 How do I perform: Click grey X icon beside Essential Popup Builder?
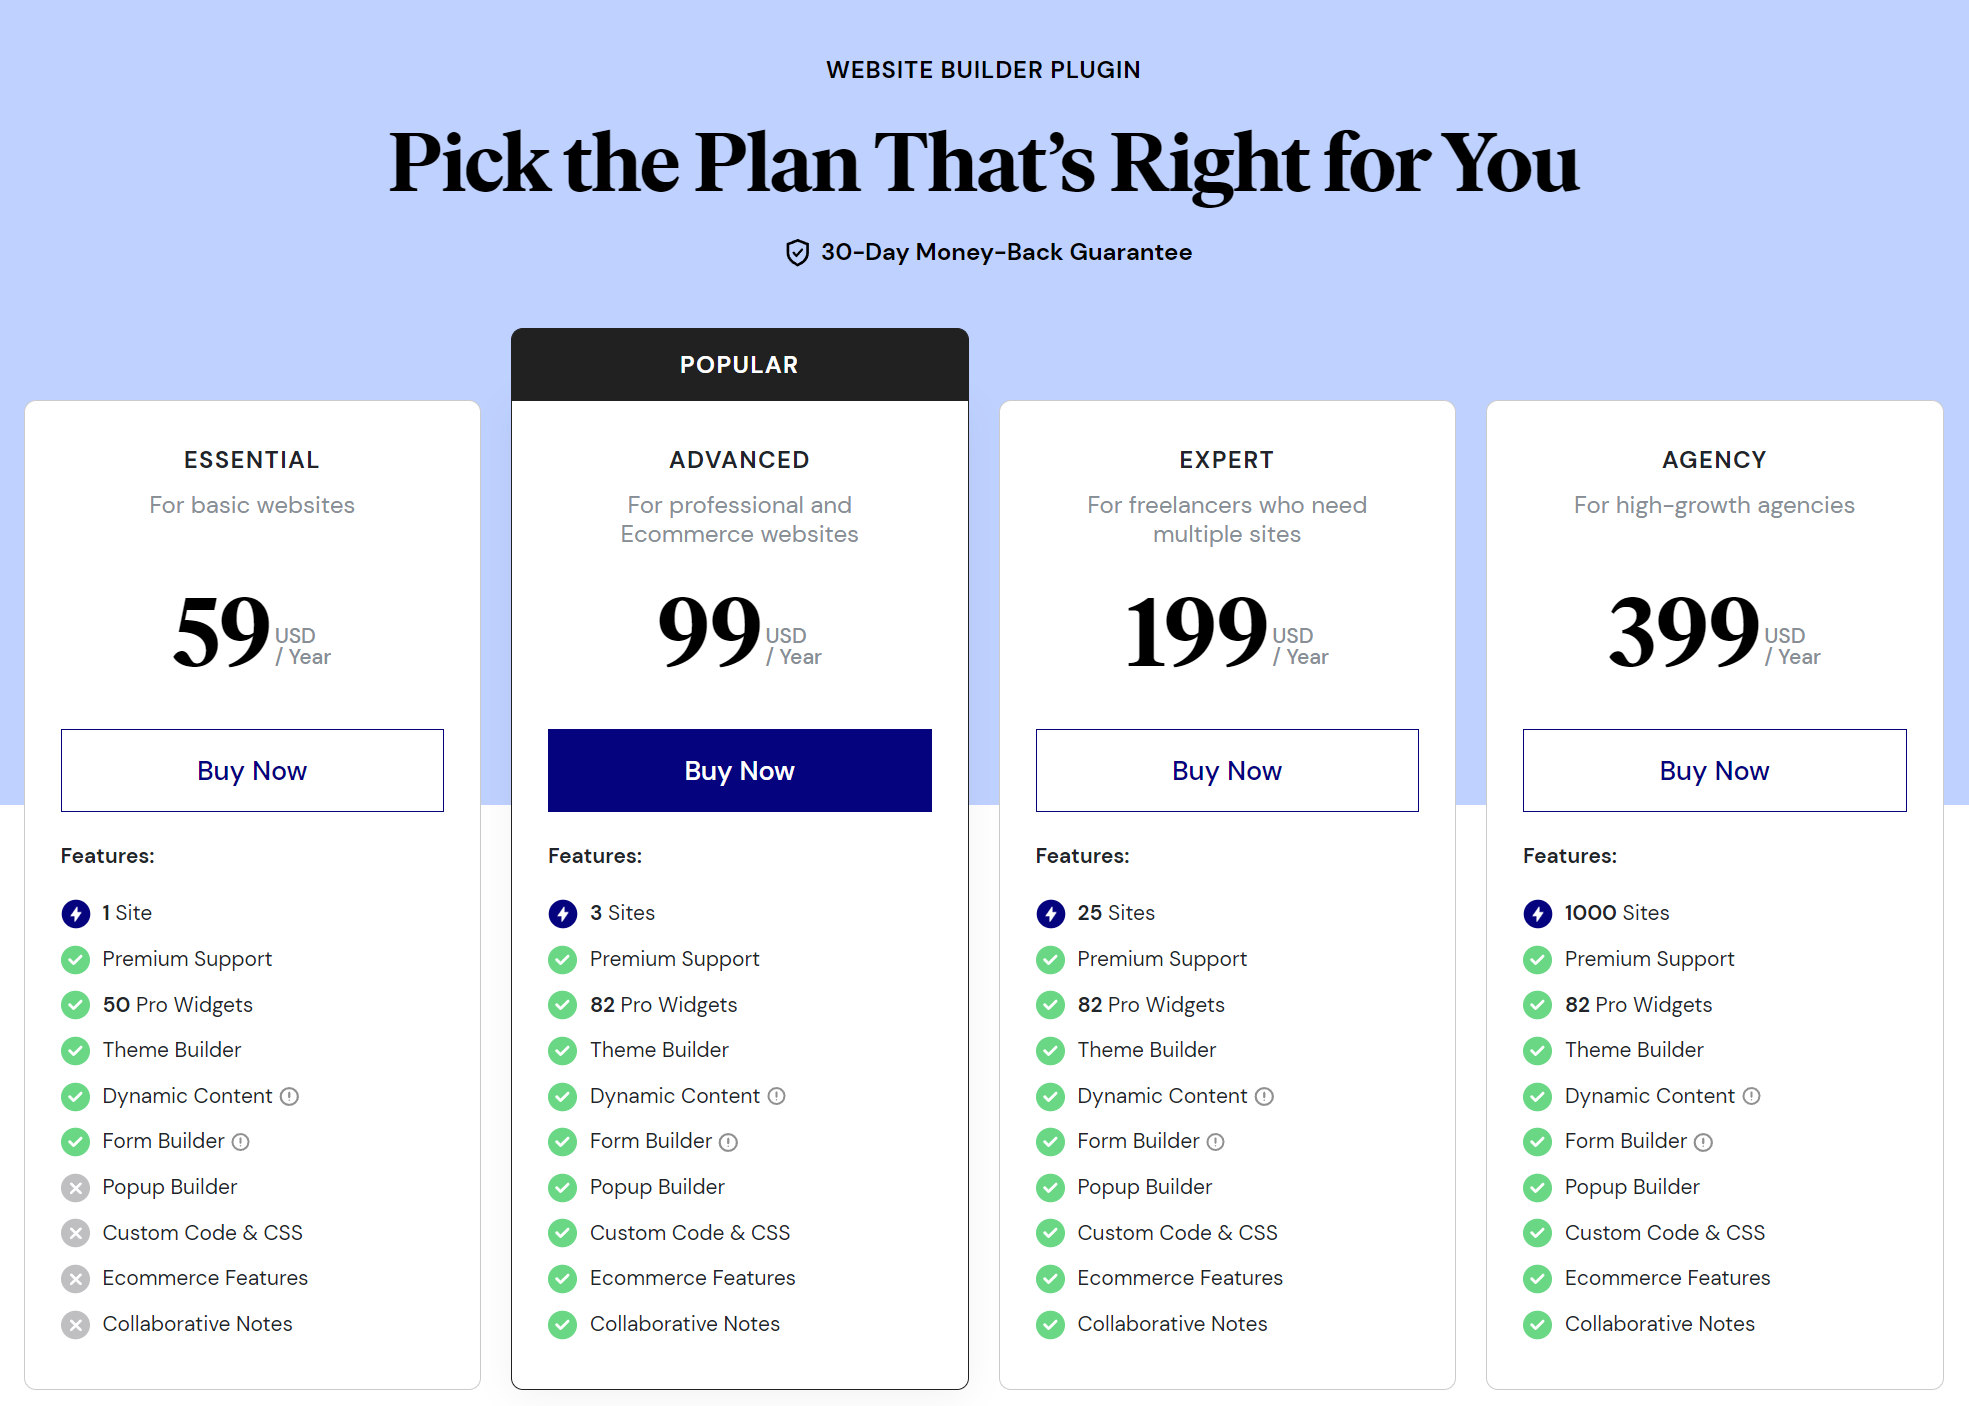pyautogui.click(x=76, y=1188)
